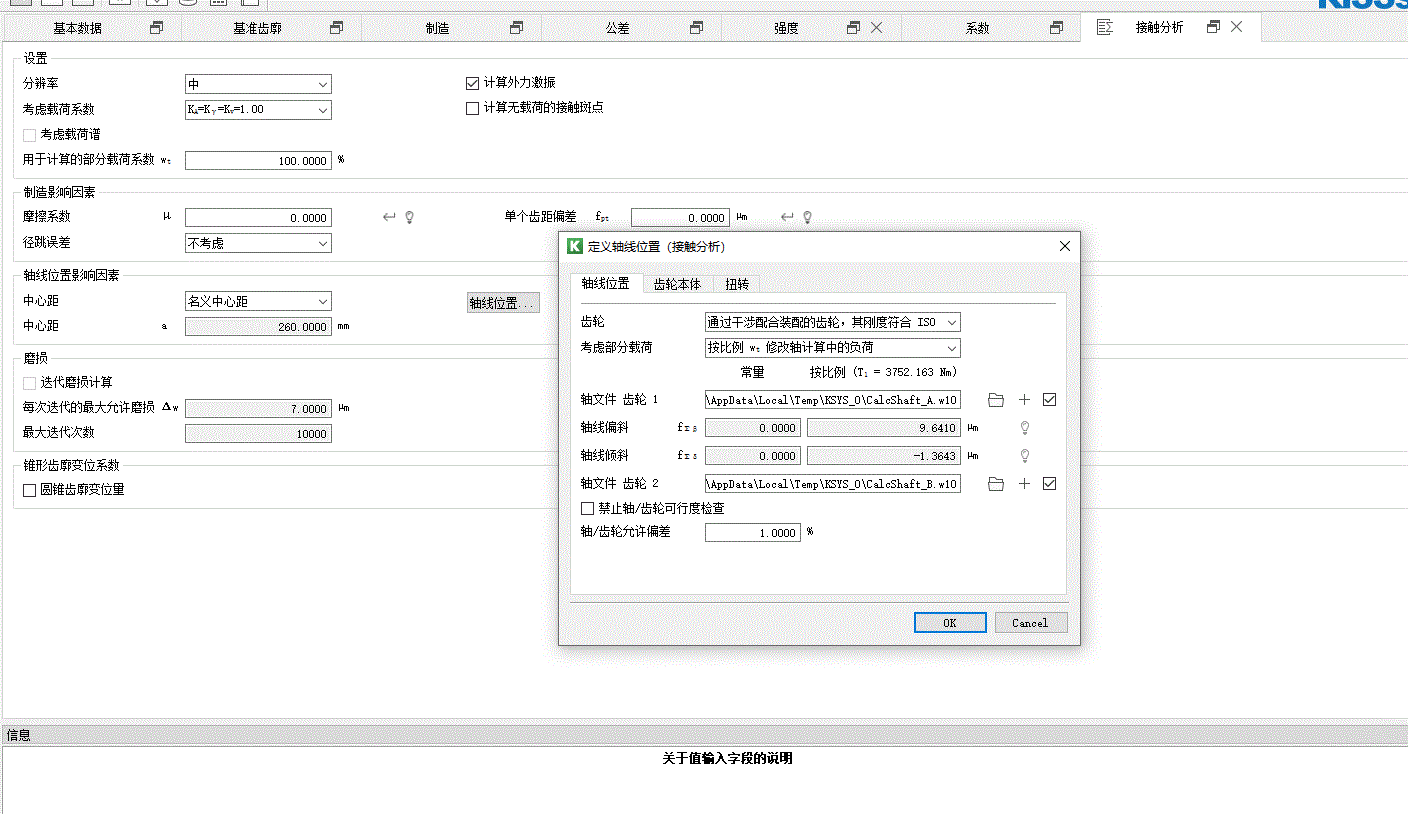Tick the 计算无载荷的接触斑点 checkbox
1408x814 pixels.
(473, 108)
